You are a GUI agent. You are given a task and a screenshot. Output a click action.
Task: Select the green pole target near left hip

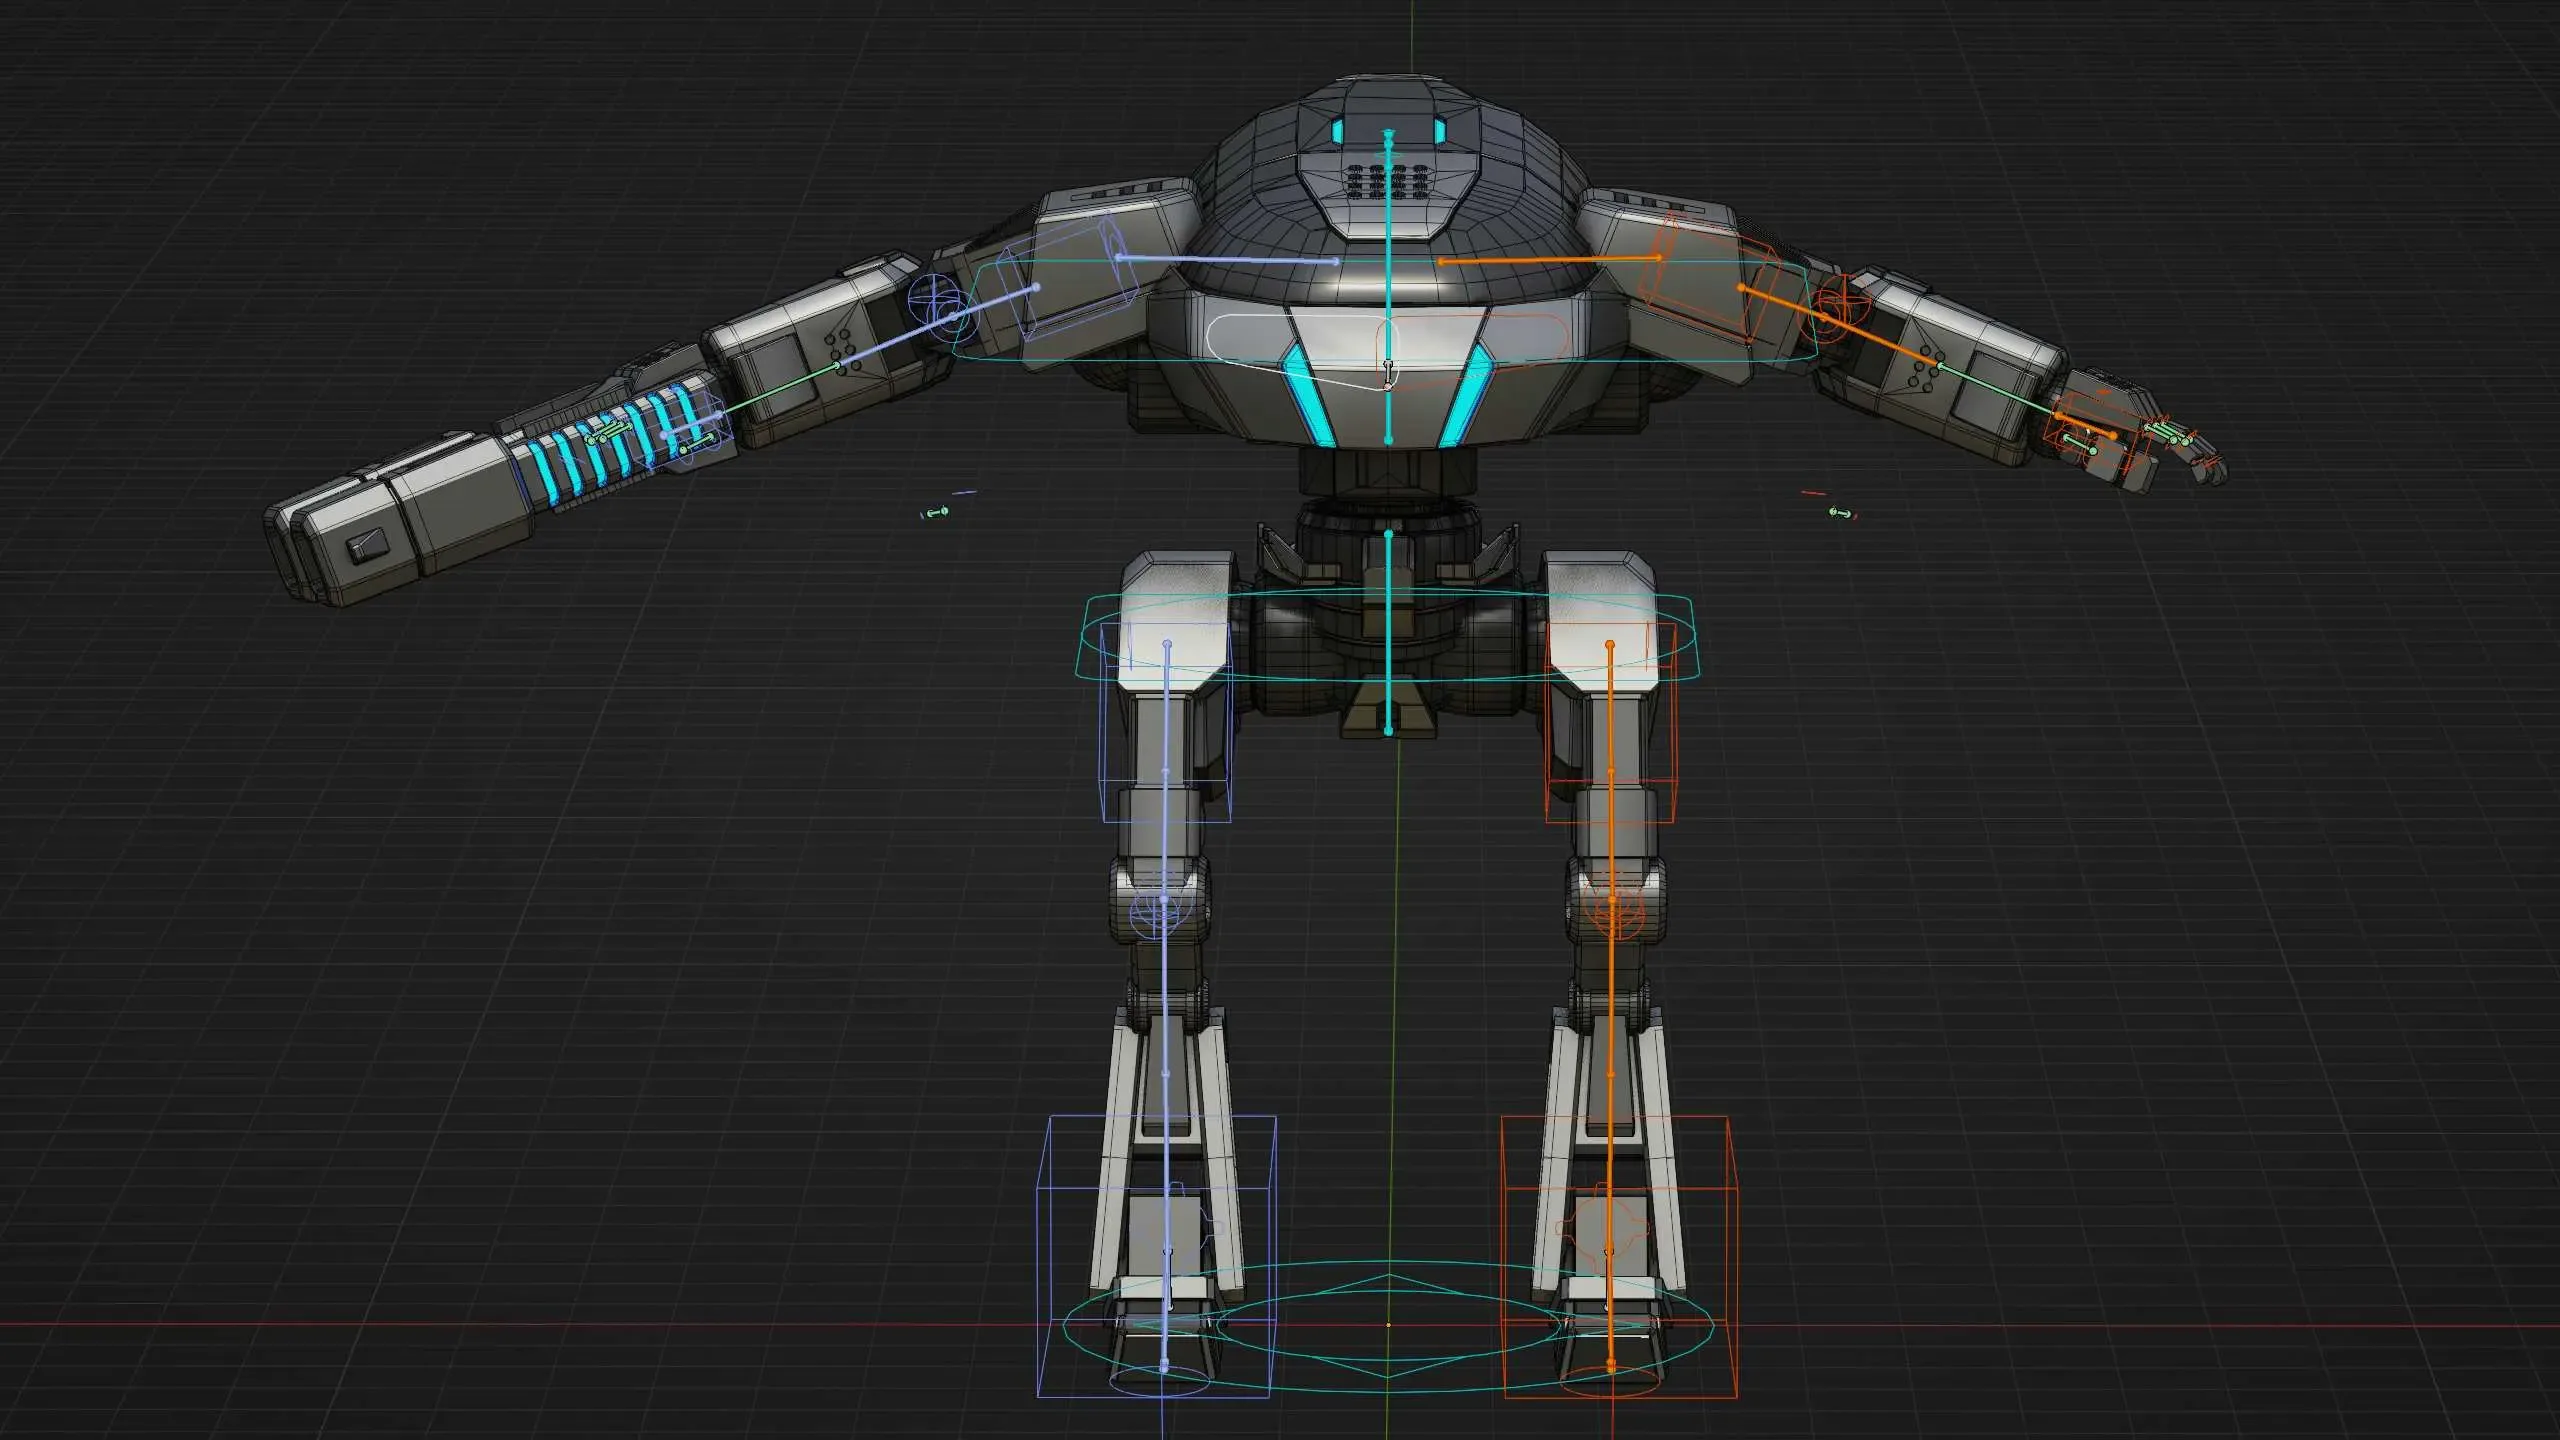tap(937, 512)
